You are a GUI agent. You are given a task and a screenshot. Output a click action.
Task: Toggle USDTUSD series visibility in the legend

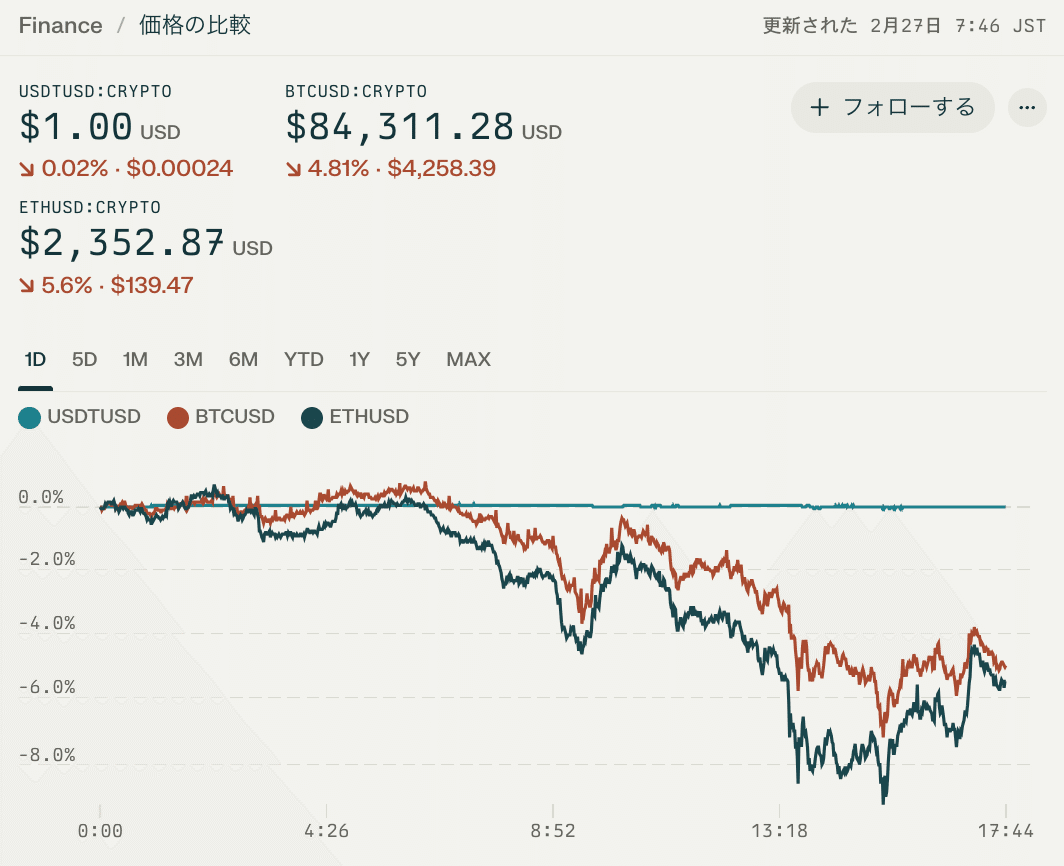tap(80, 417)
